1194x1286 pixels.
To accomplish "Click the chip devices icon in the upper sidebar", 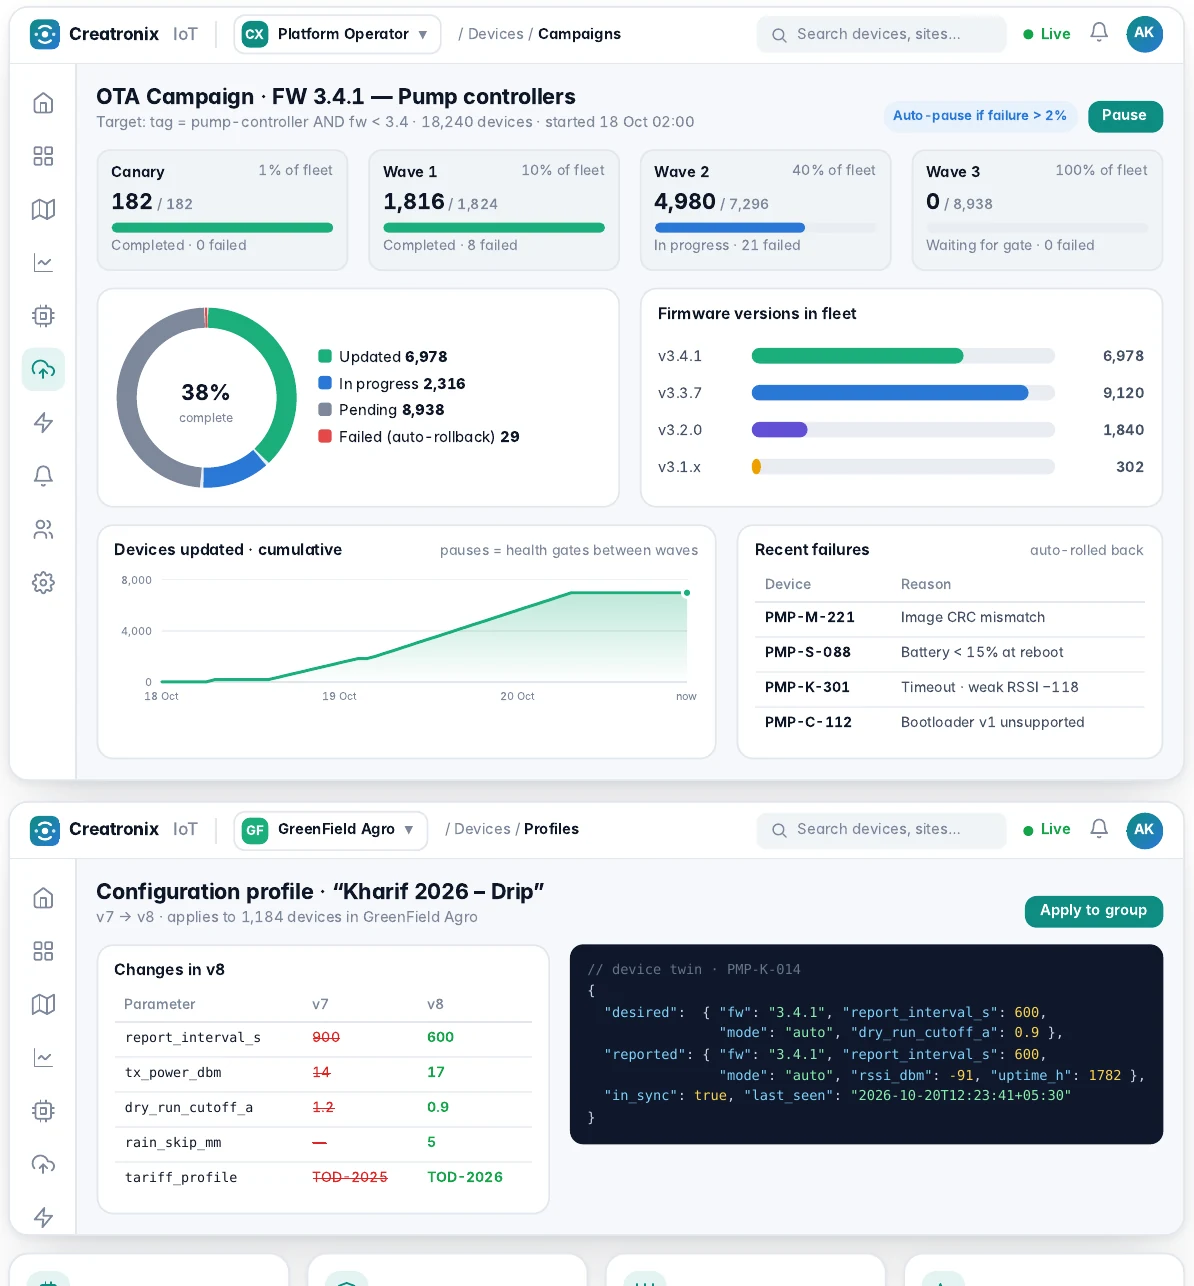I will coord(43,316).
